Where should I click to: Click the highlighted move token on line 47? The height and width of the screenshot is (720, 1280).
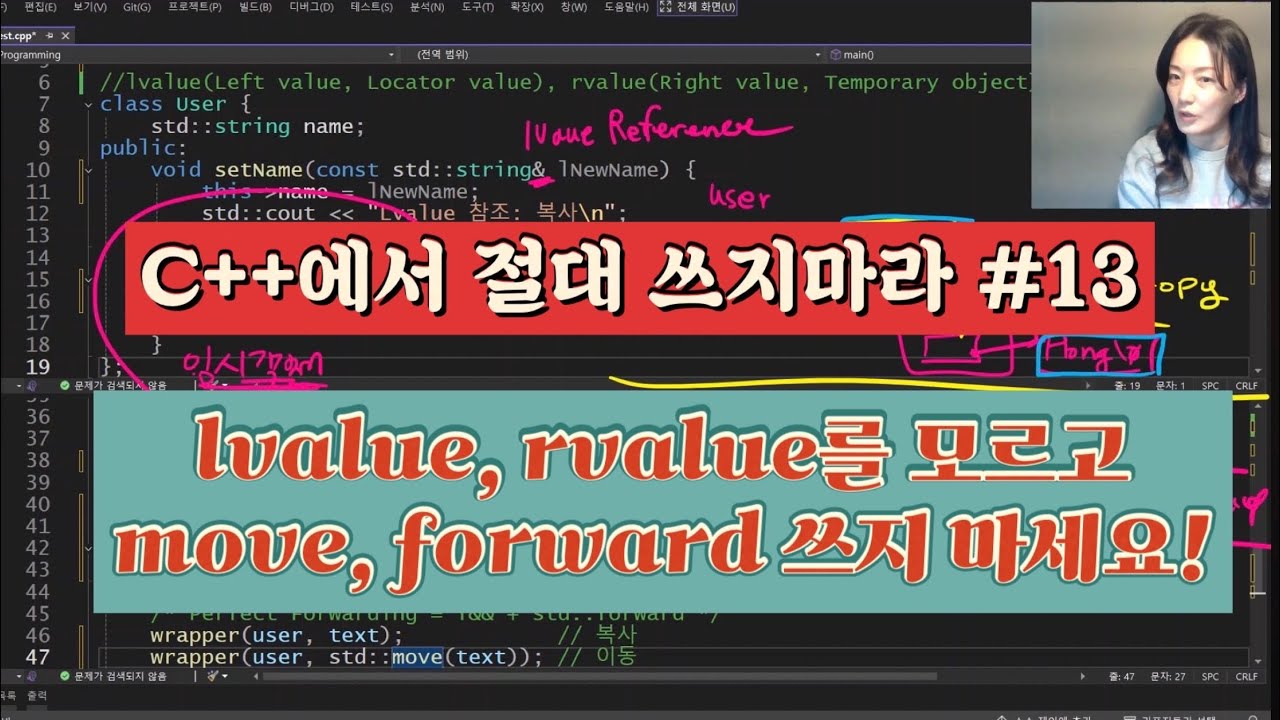416,657
